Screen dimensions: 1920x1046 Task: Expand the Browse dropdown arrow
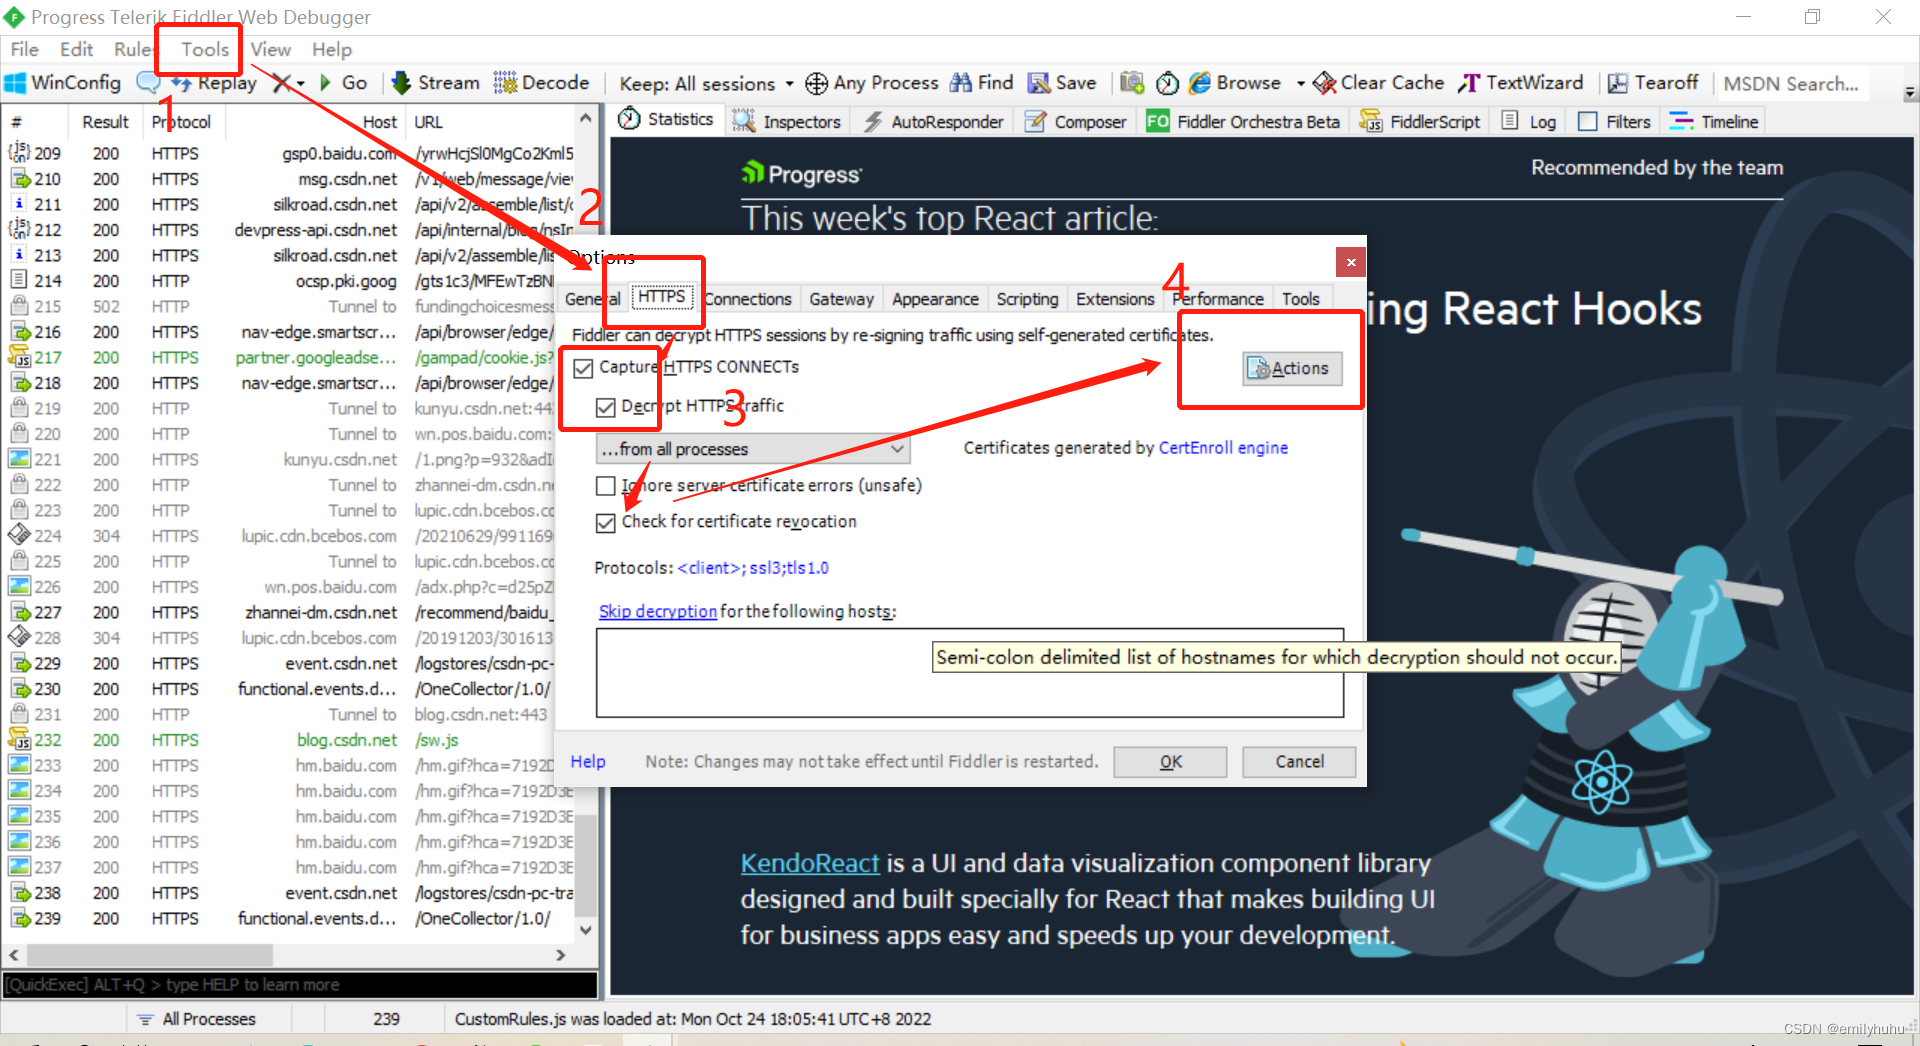coord(1300,84)
